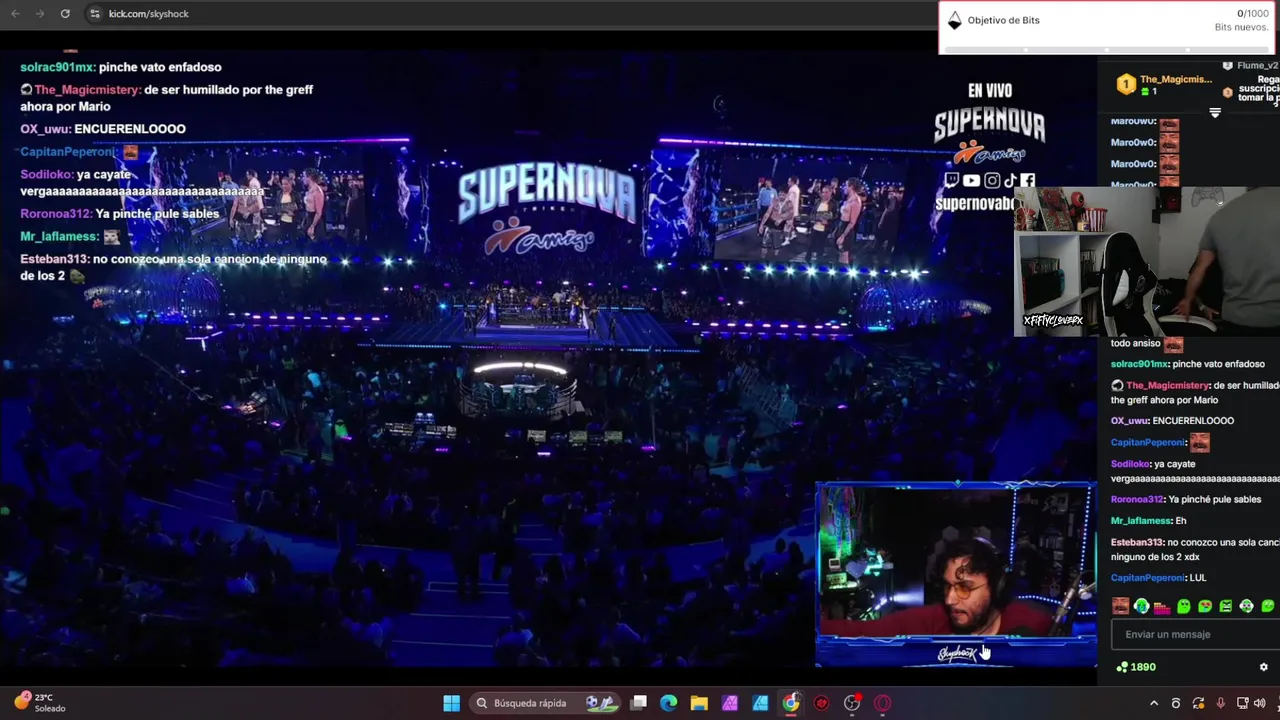
Task: Pick the green heart-eyes emote
Action: 1205,606
